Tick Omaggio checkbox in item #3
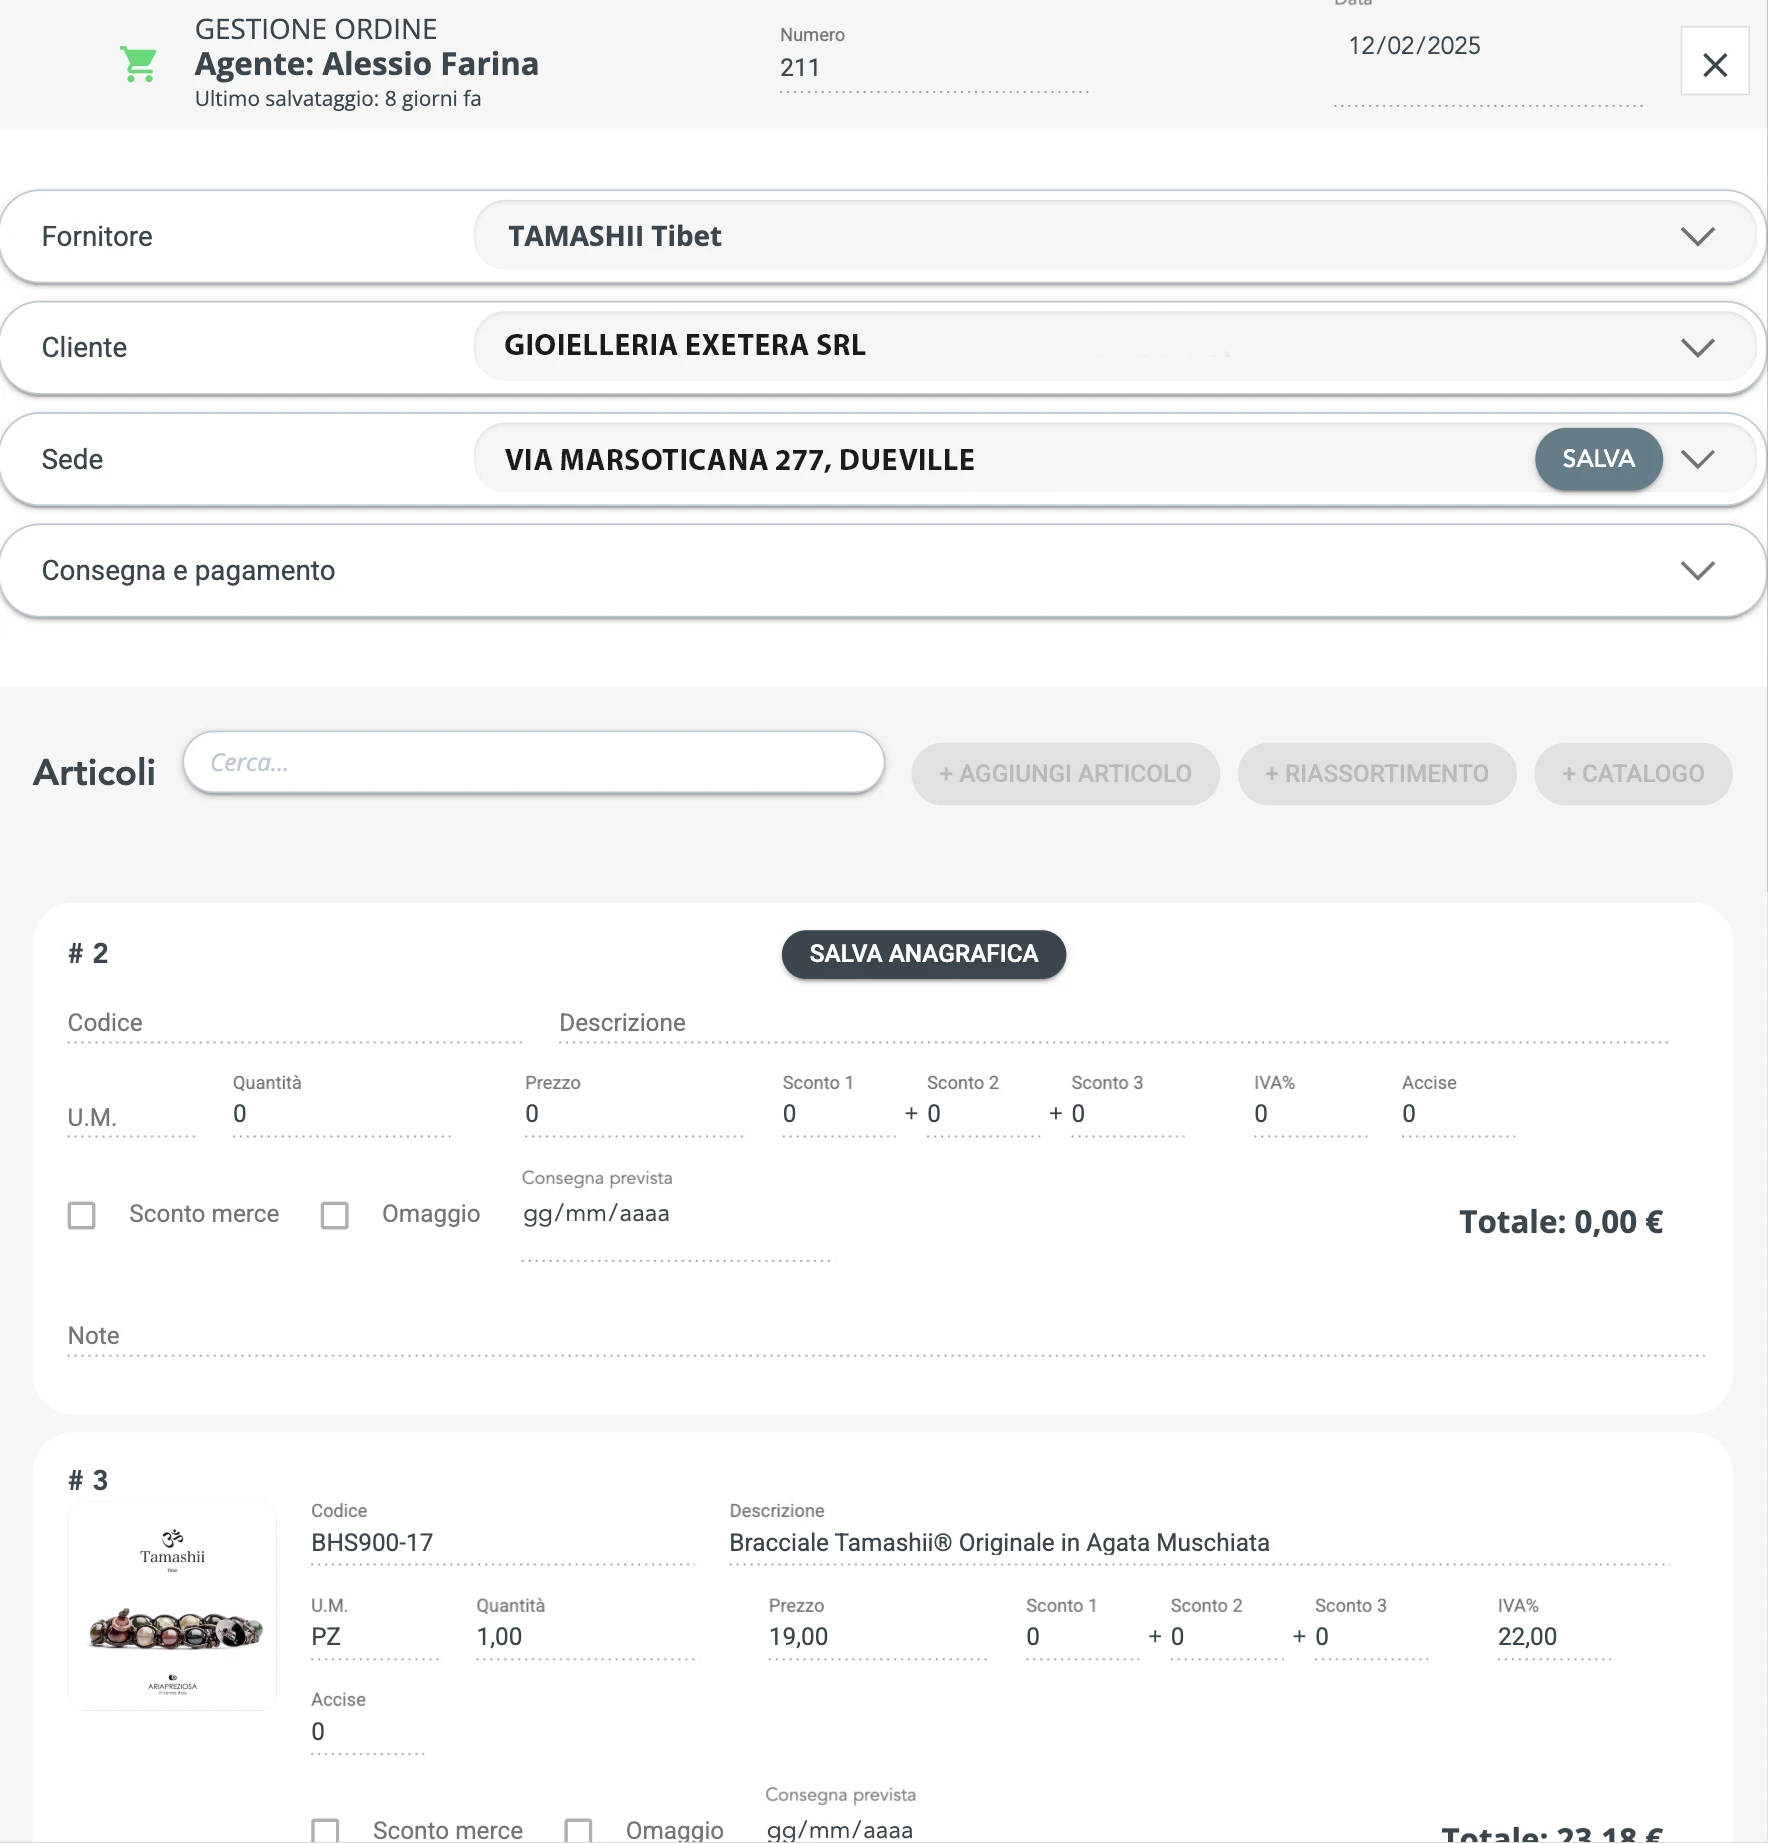 point(578,1830)
